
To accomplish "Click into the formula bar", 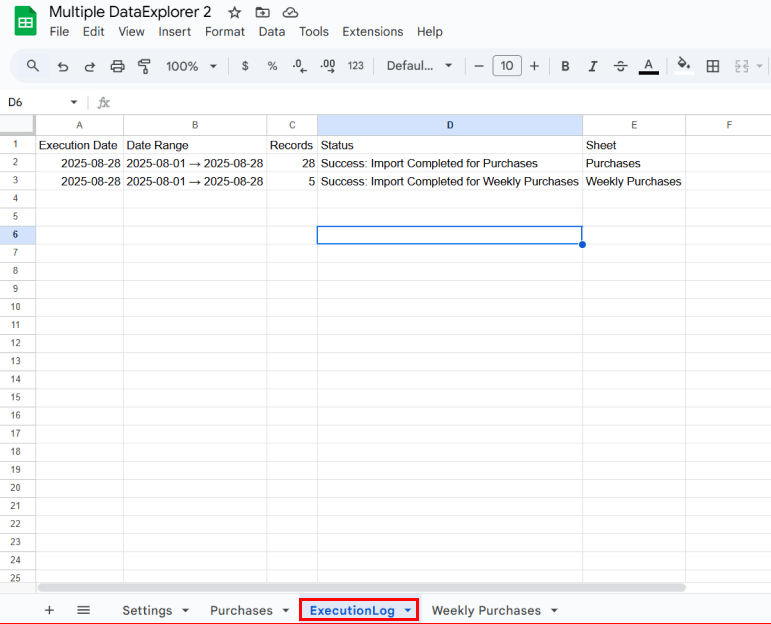I will [x=441, y=102].
